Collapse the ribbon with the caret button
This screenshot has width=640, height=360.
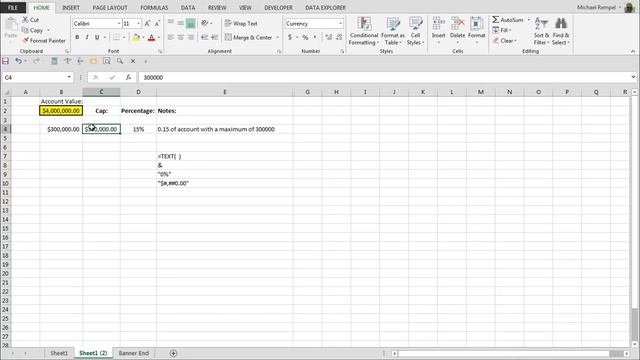pos(633,51)
